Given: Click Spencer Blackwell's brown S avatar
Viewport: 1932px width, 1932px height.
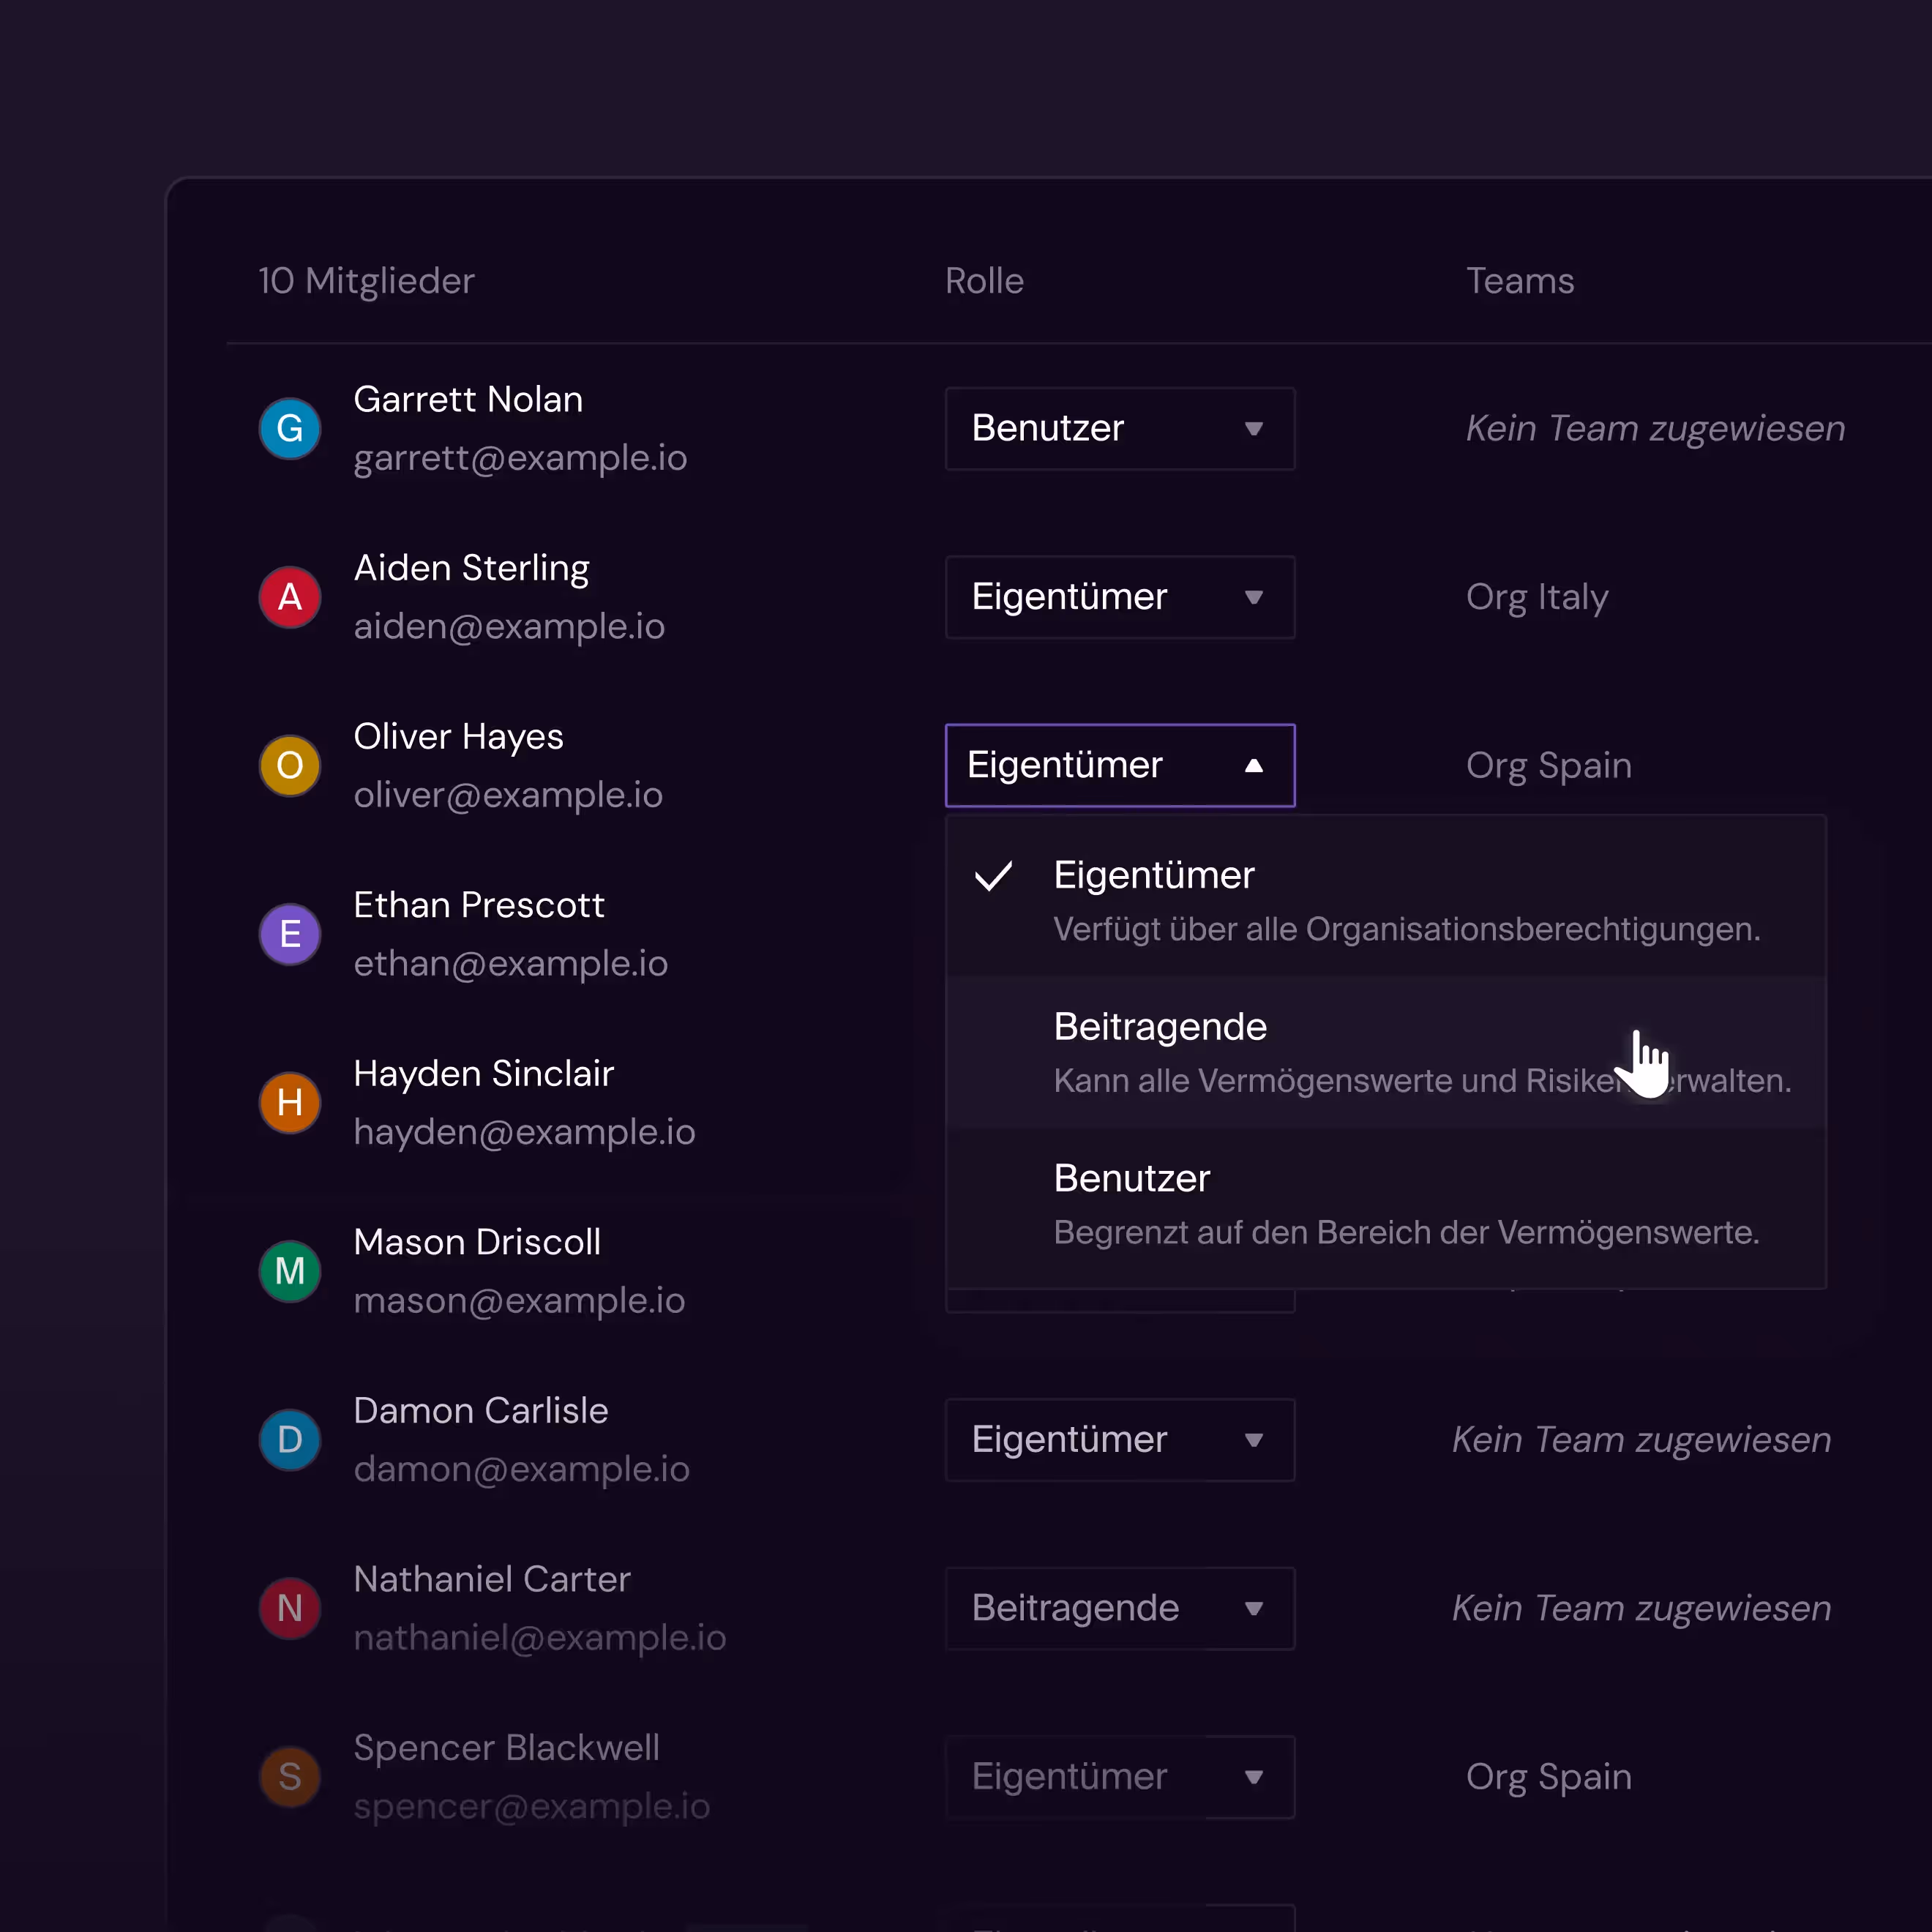Looking at the screenshot, I should 290,1777.
